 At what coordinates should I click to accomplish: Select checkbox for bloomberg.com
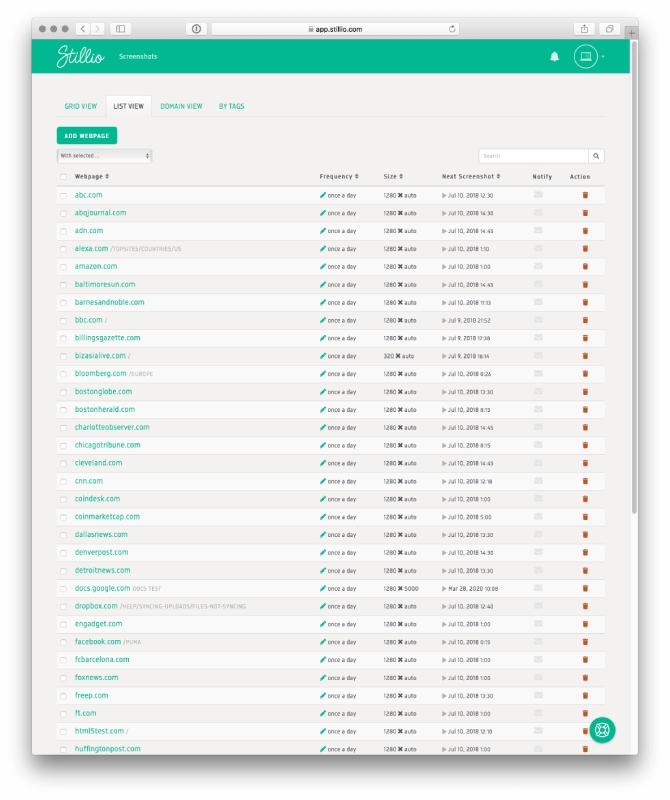(63, 374)
